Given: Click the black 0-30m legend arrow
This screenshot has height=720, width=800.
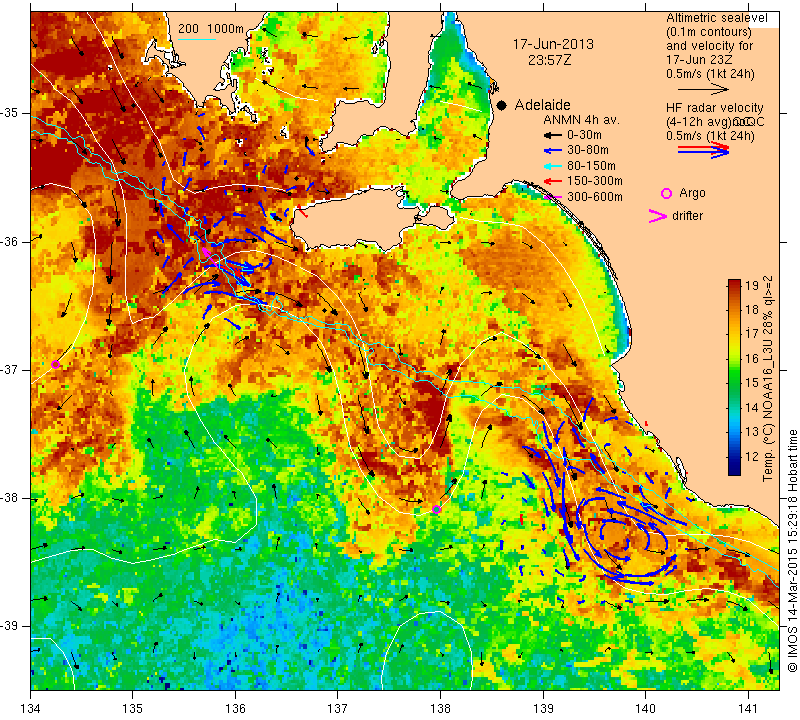Looking at the screenshot, I should pos(552,135).
